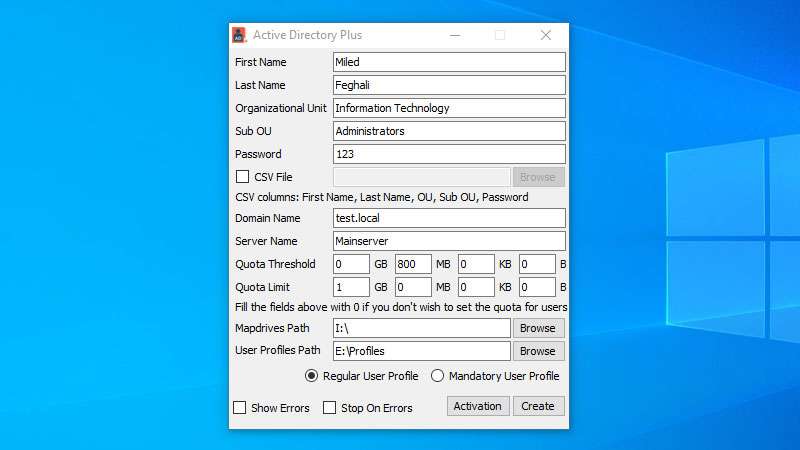Click the Active Directory Plus app icon
The height and width of the screenshot is (450, 800).
[x=239, y=35]
